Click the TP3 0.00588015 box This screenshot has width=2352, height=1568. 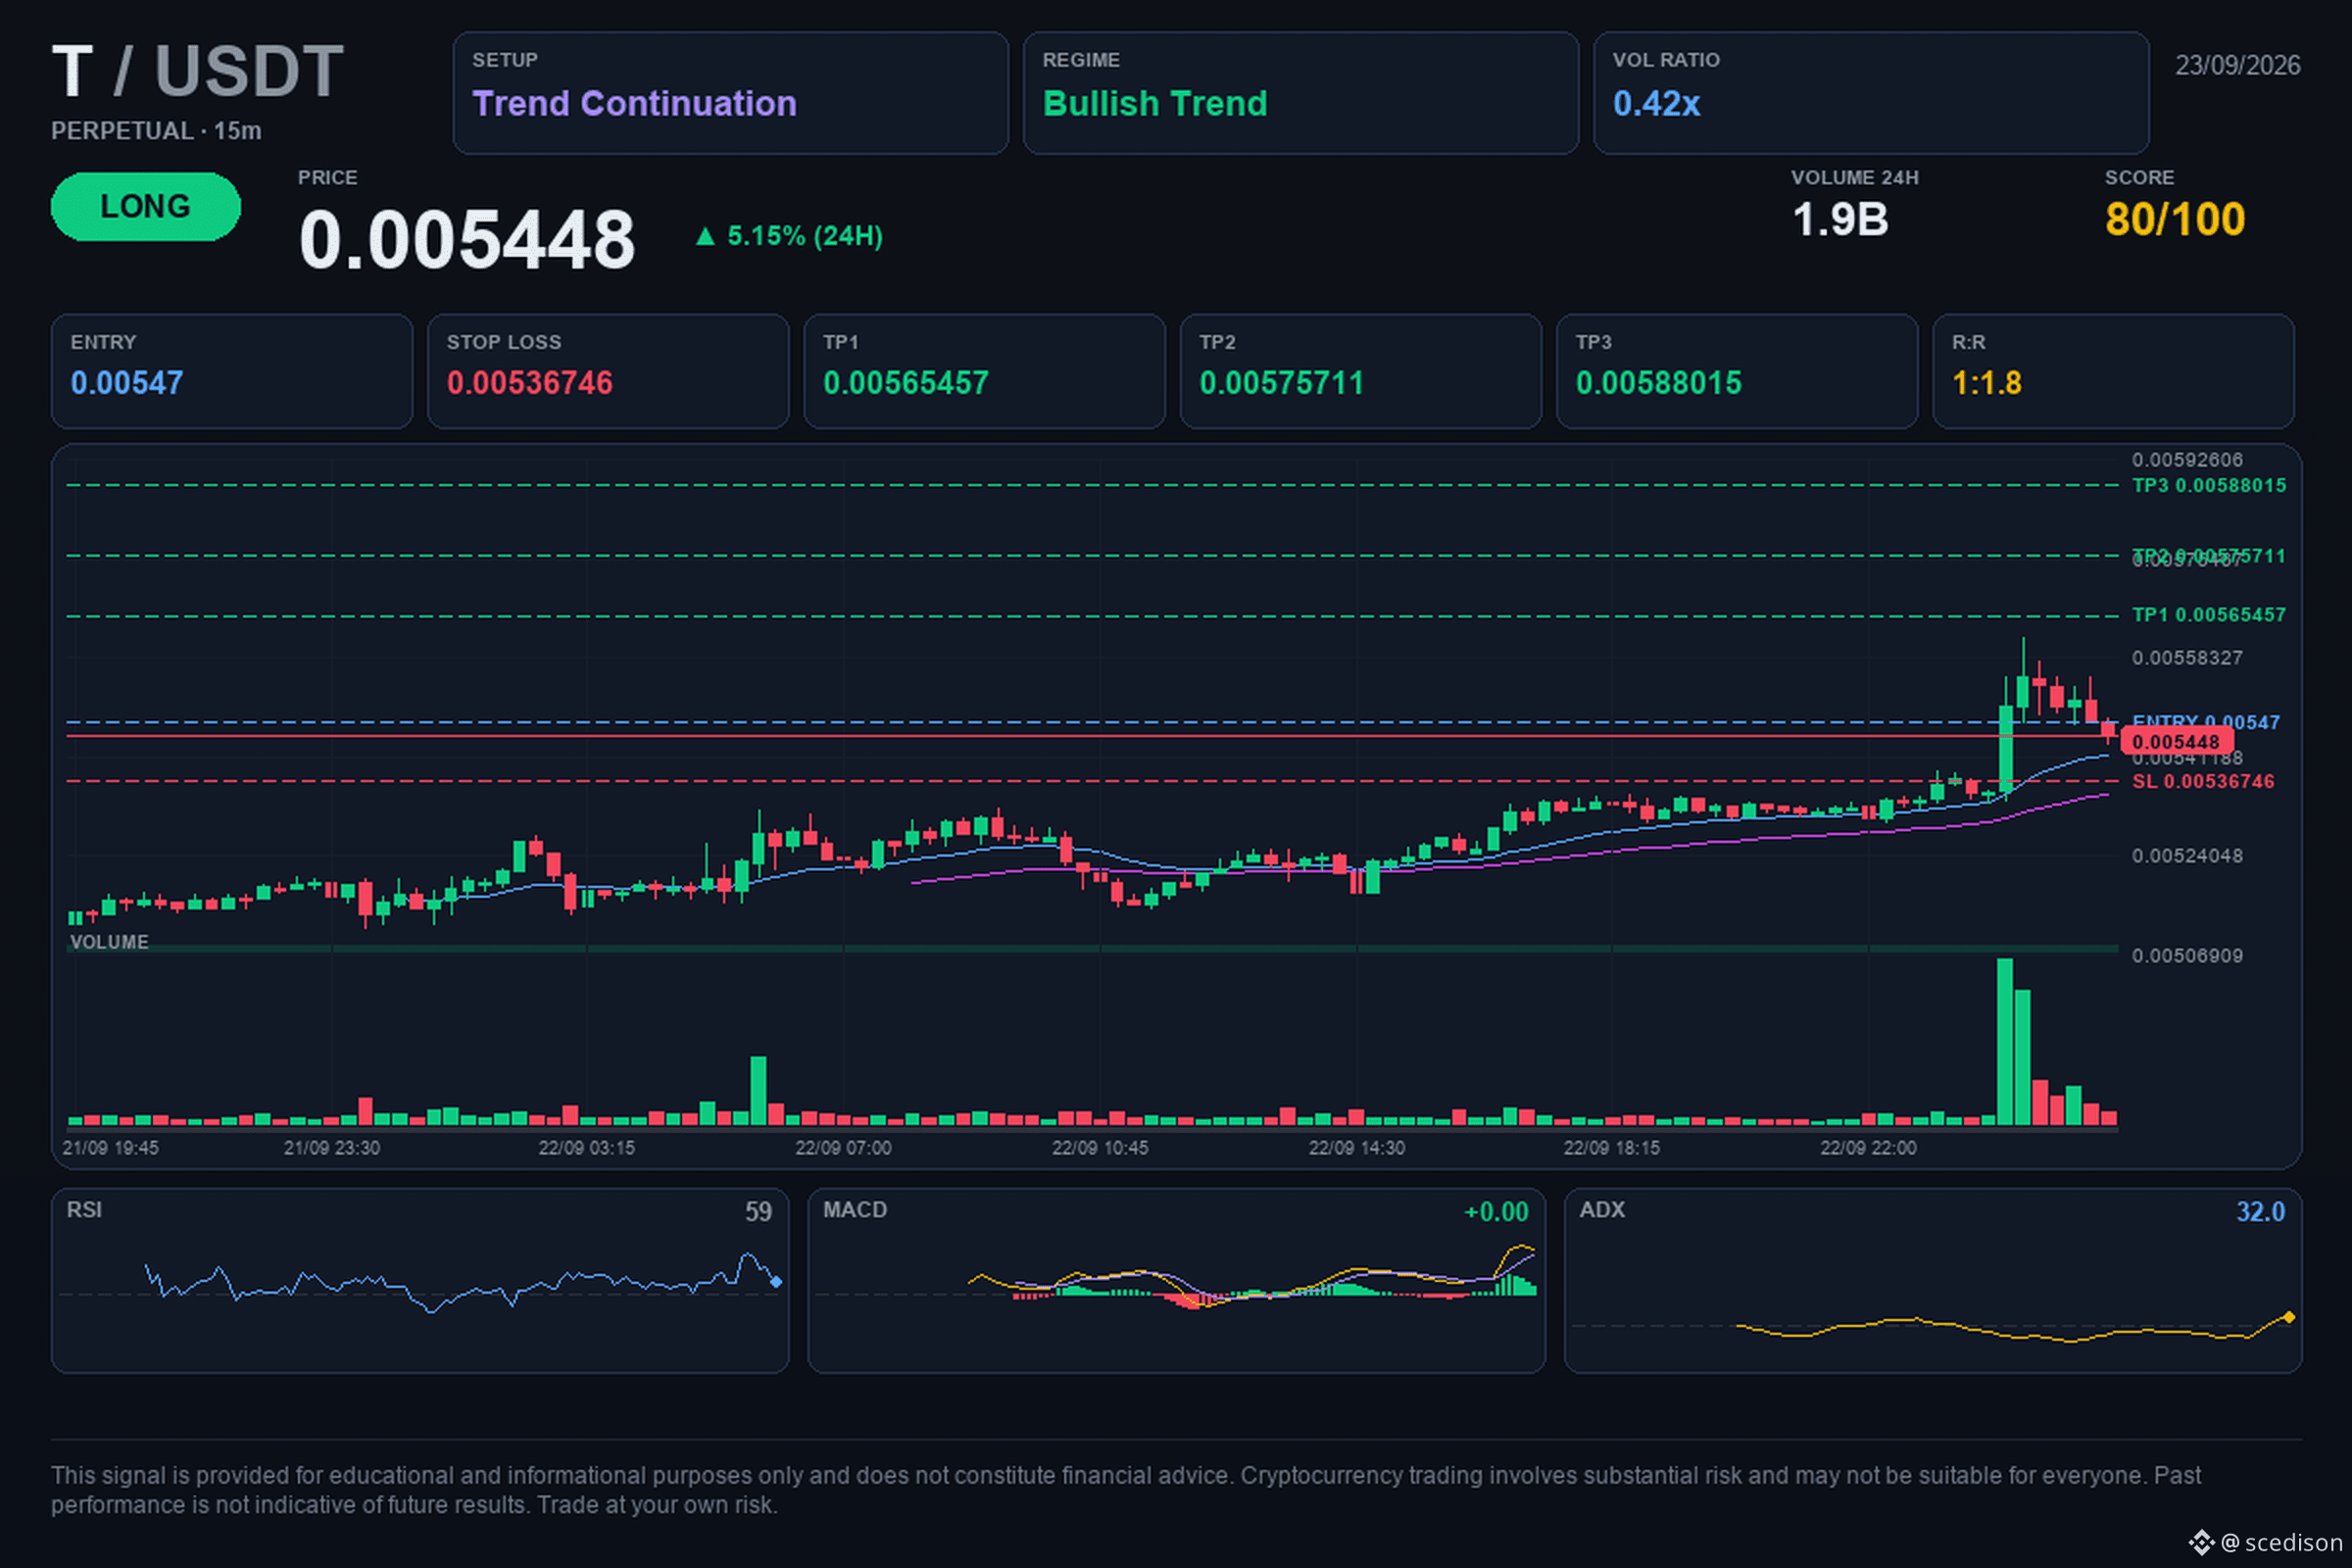(x=1737, y=371)
